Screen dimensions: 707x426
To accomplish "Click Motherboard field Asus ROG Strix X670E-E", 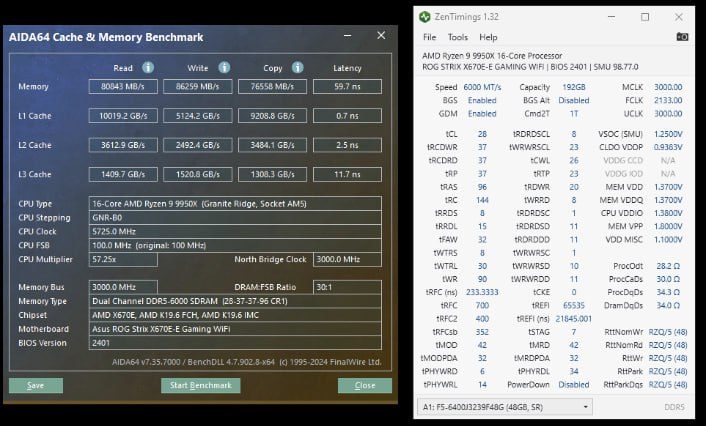I will pyautogui.click(x=235, y=329).
